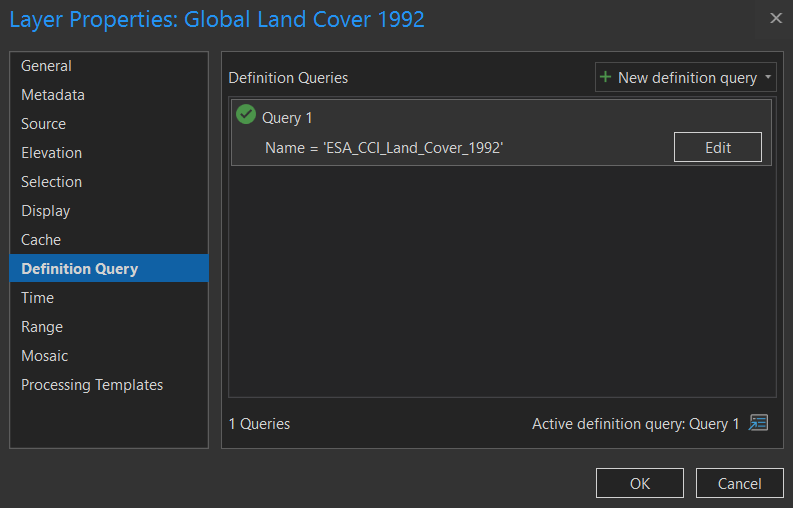Edit the Query 1 definition
Screen dimensions: 793x508
717,147
